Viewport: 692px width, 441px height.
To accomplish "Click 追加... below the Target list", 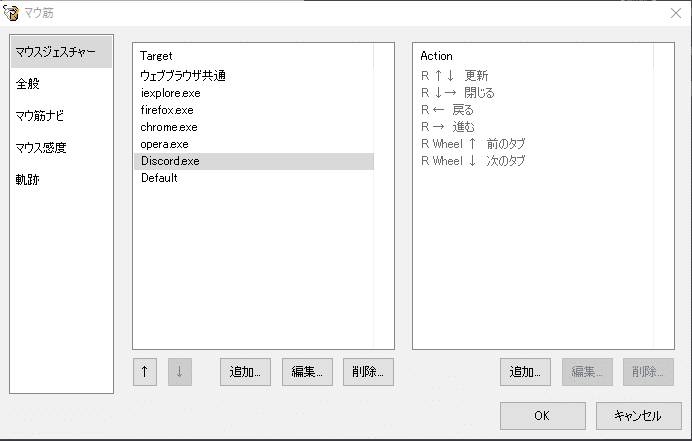I will (245, 372).
